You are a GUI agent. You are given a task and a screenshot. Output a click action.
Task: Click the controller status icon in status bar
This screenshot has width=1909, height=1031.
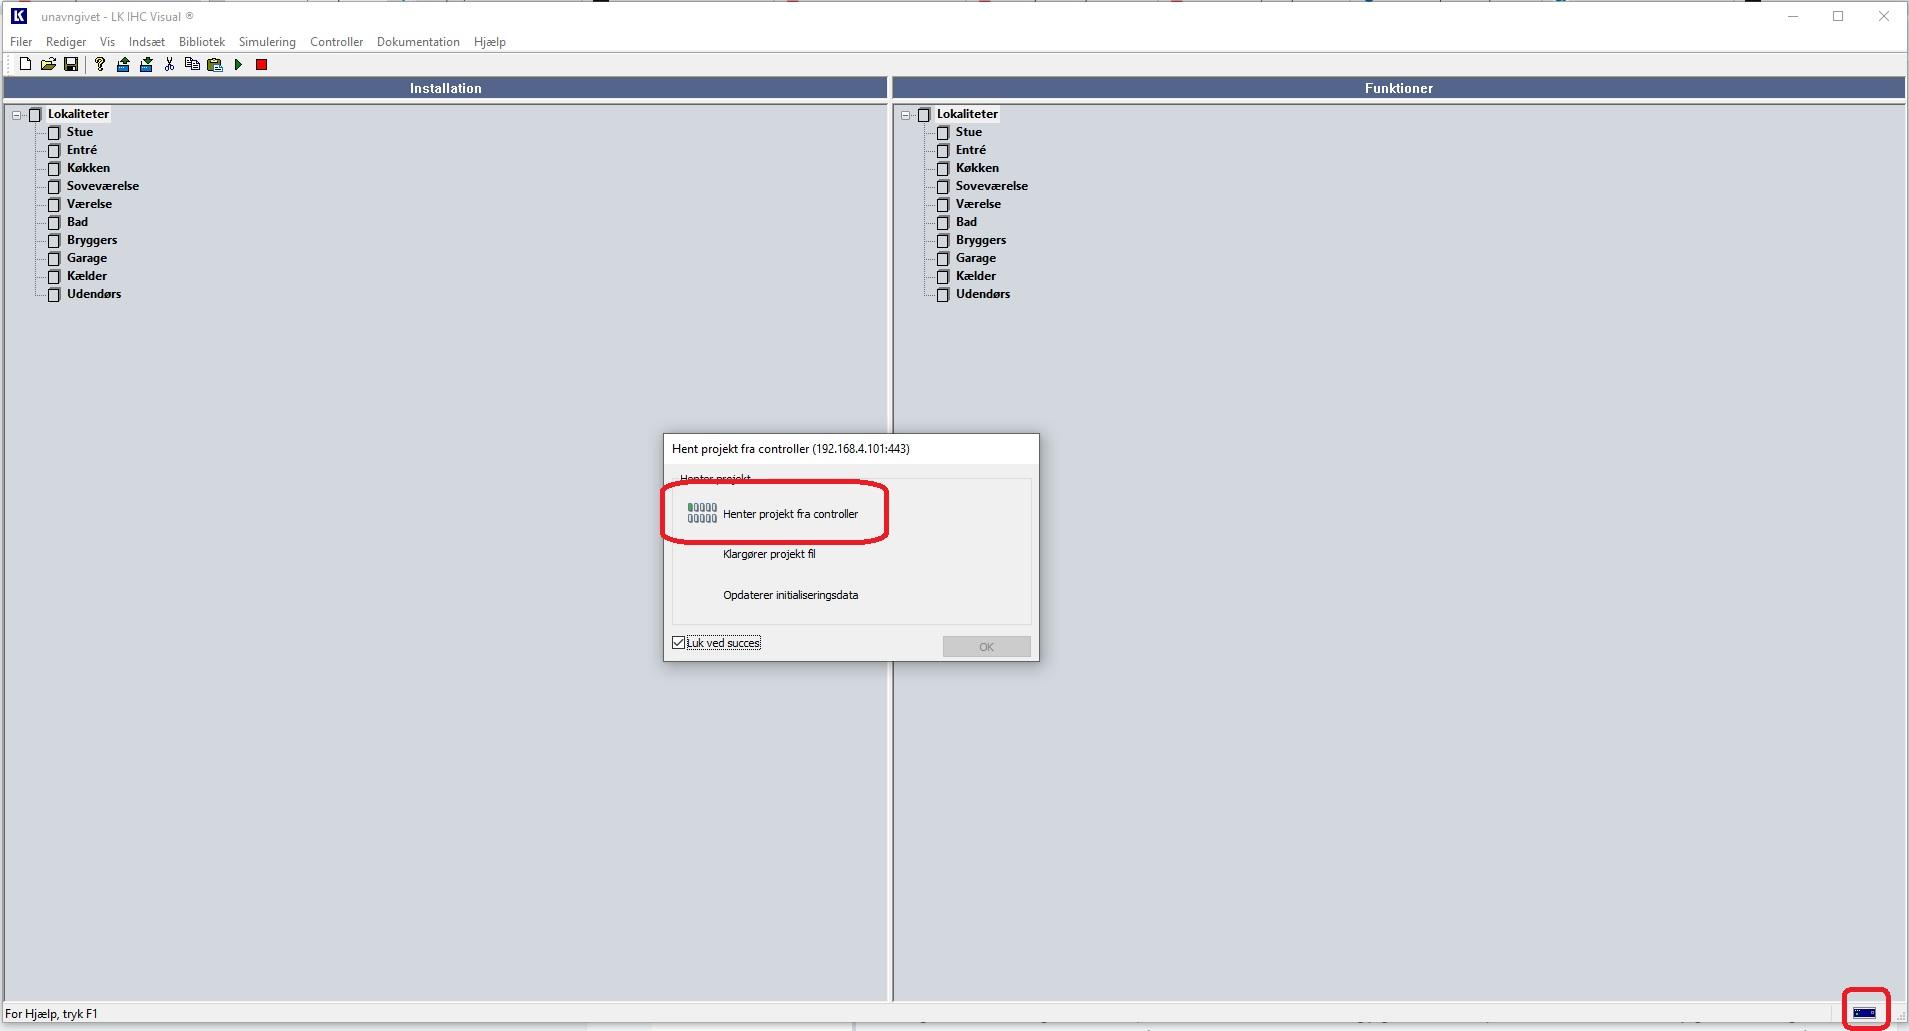point(1864,1013)
